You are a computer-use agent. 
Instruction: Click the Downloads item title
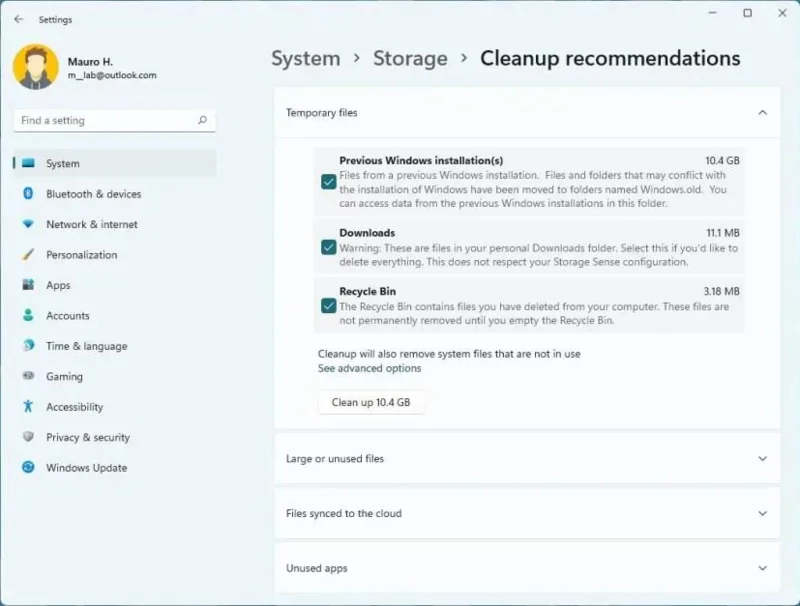pos(367,233)
